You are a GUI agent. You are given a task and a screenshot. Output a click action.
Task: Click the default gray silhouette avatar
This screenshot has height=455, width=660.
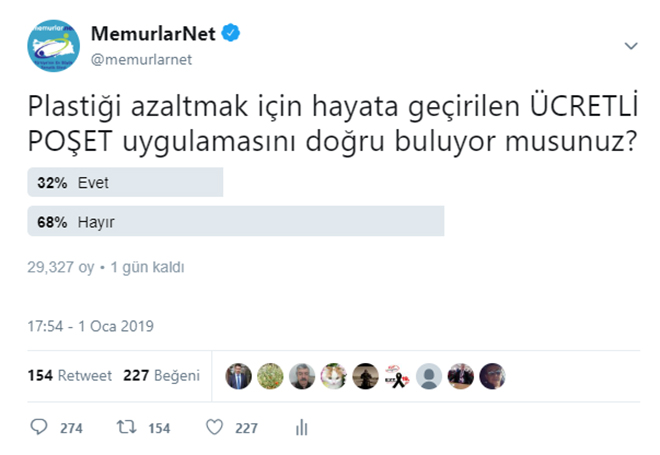click(429, 376)
